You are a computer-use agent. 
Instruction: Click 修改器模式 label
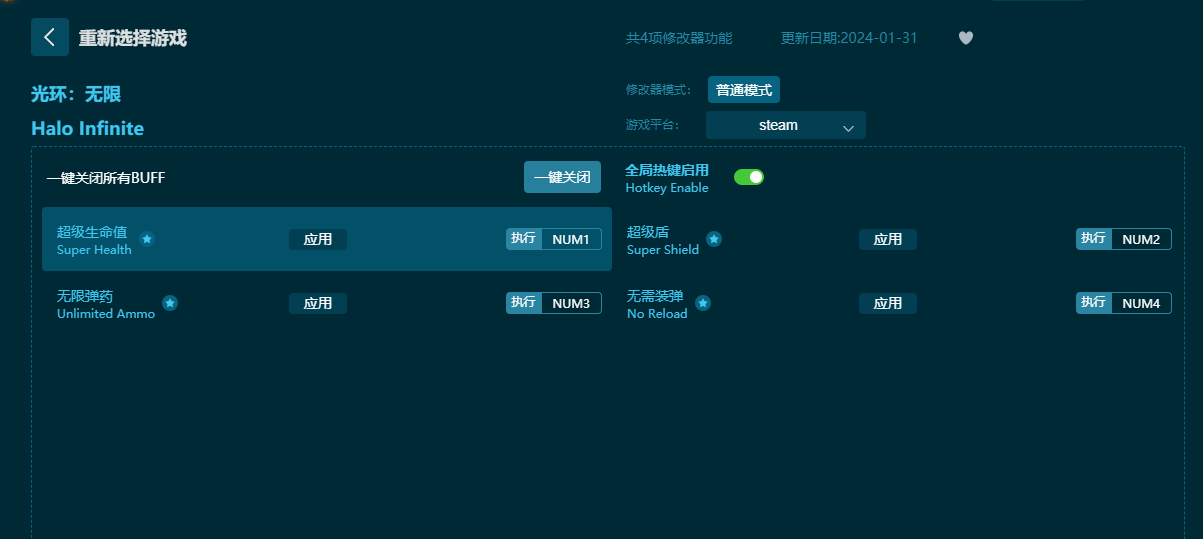point(659,89)
